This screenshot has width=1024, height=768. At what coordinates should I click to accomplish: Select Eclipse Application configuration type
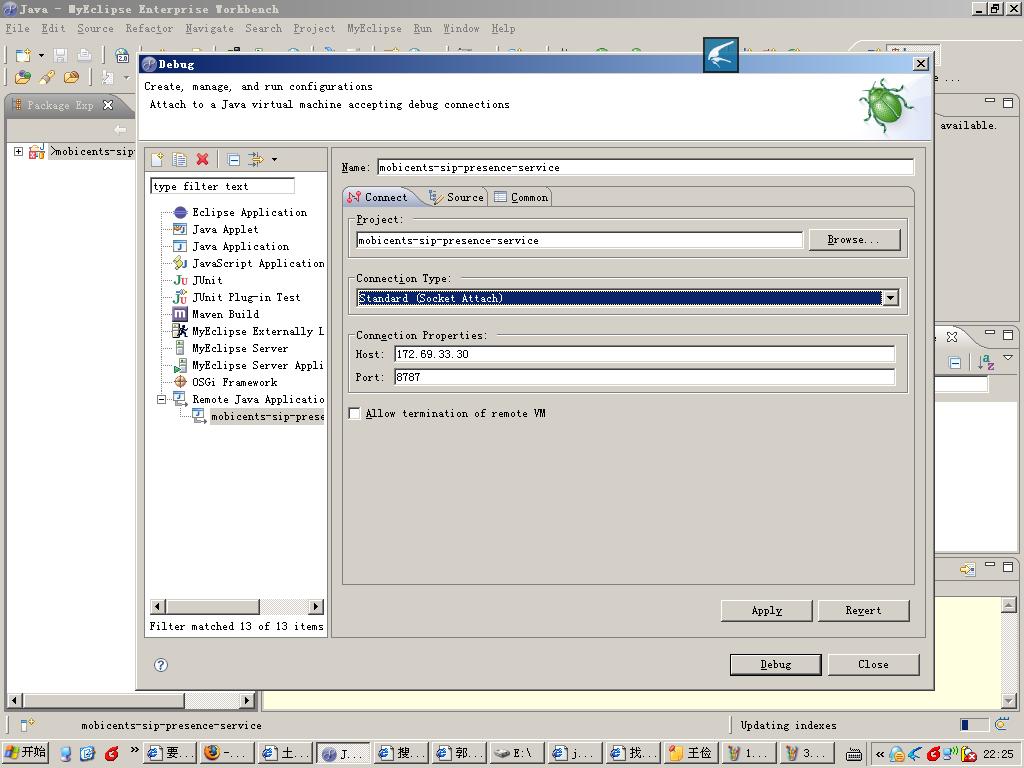click(x=249, y=212)
